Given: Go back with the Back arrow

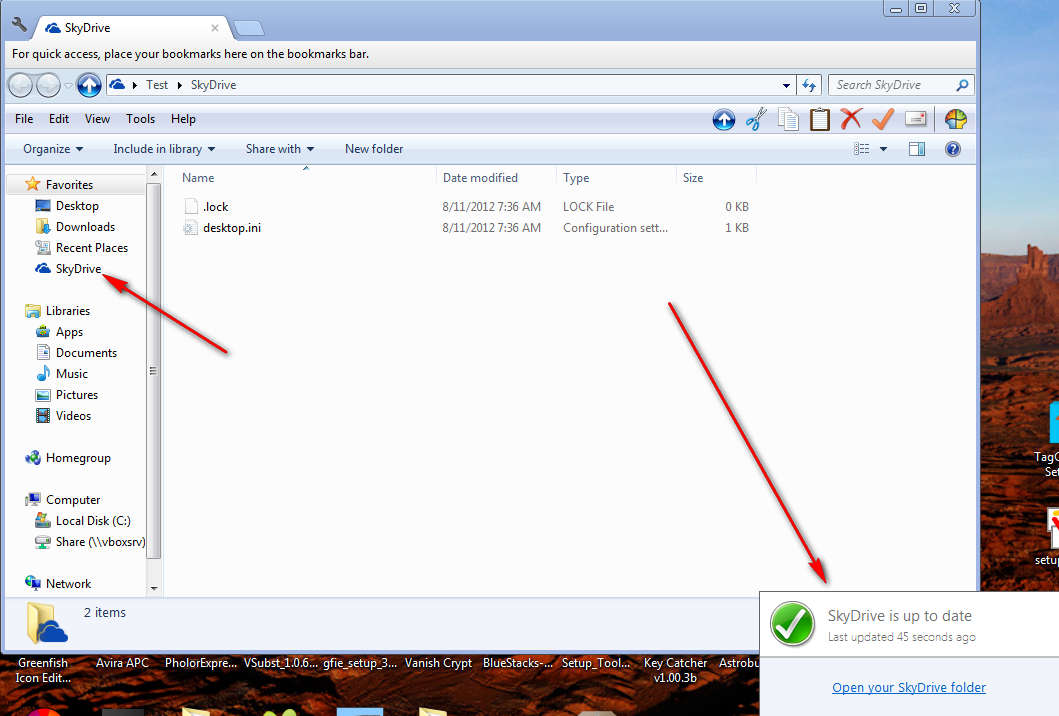Looking at the screenshot, I should point(20,85).
